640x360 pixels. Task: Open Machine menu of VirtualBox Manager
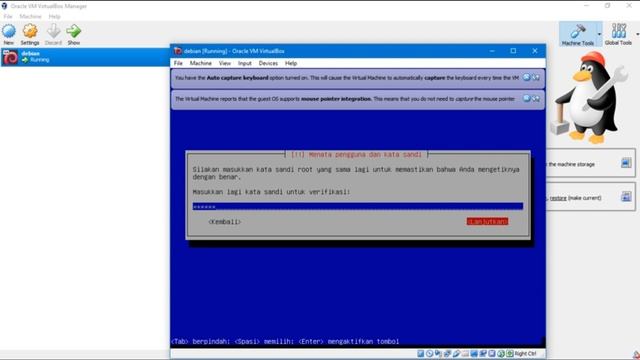point(31,16)
